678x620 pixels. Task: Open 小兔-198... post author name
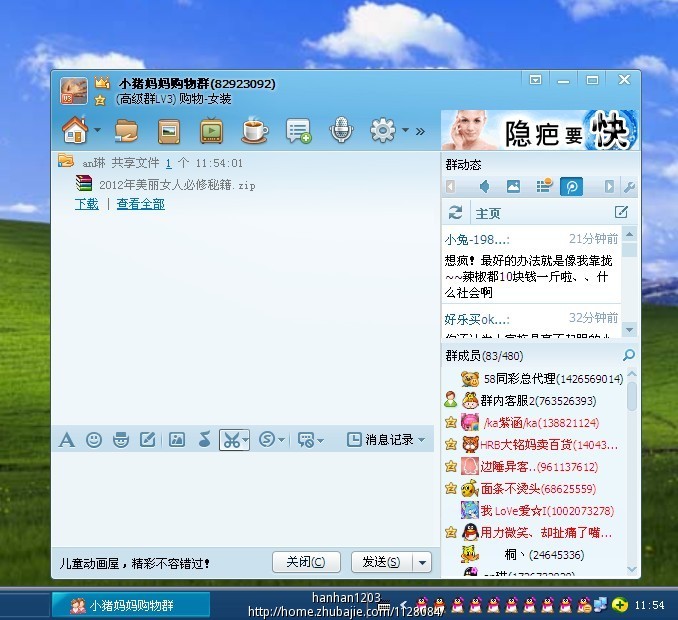pos(477,240)
